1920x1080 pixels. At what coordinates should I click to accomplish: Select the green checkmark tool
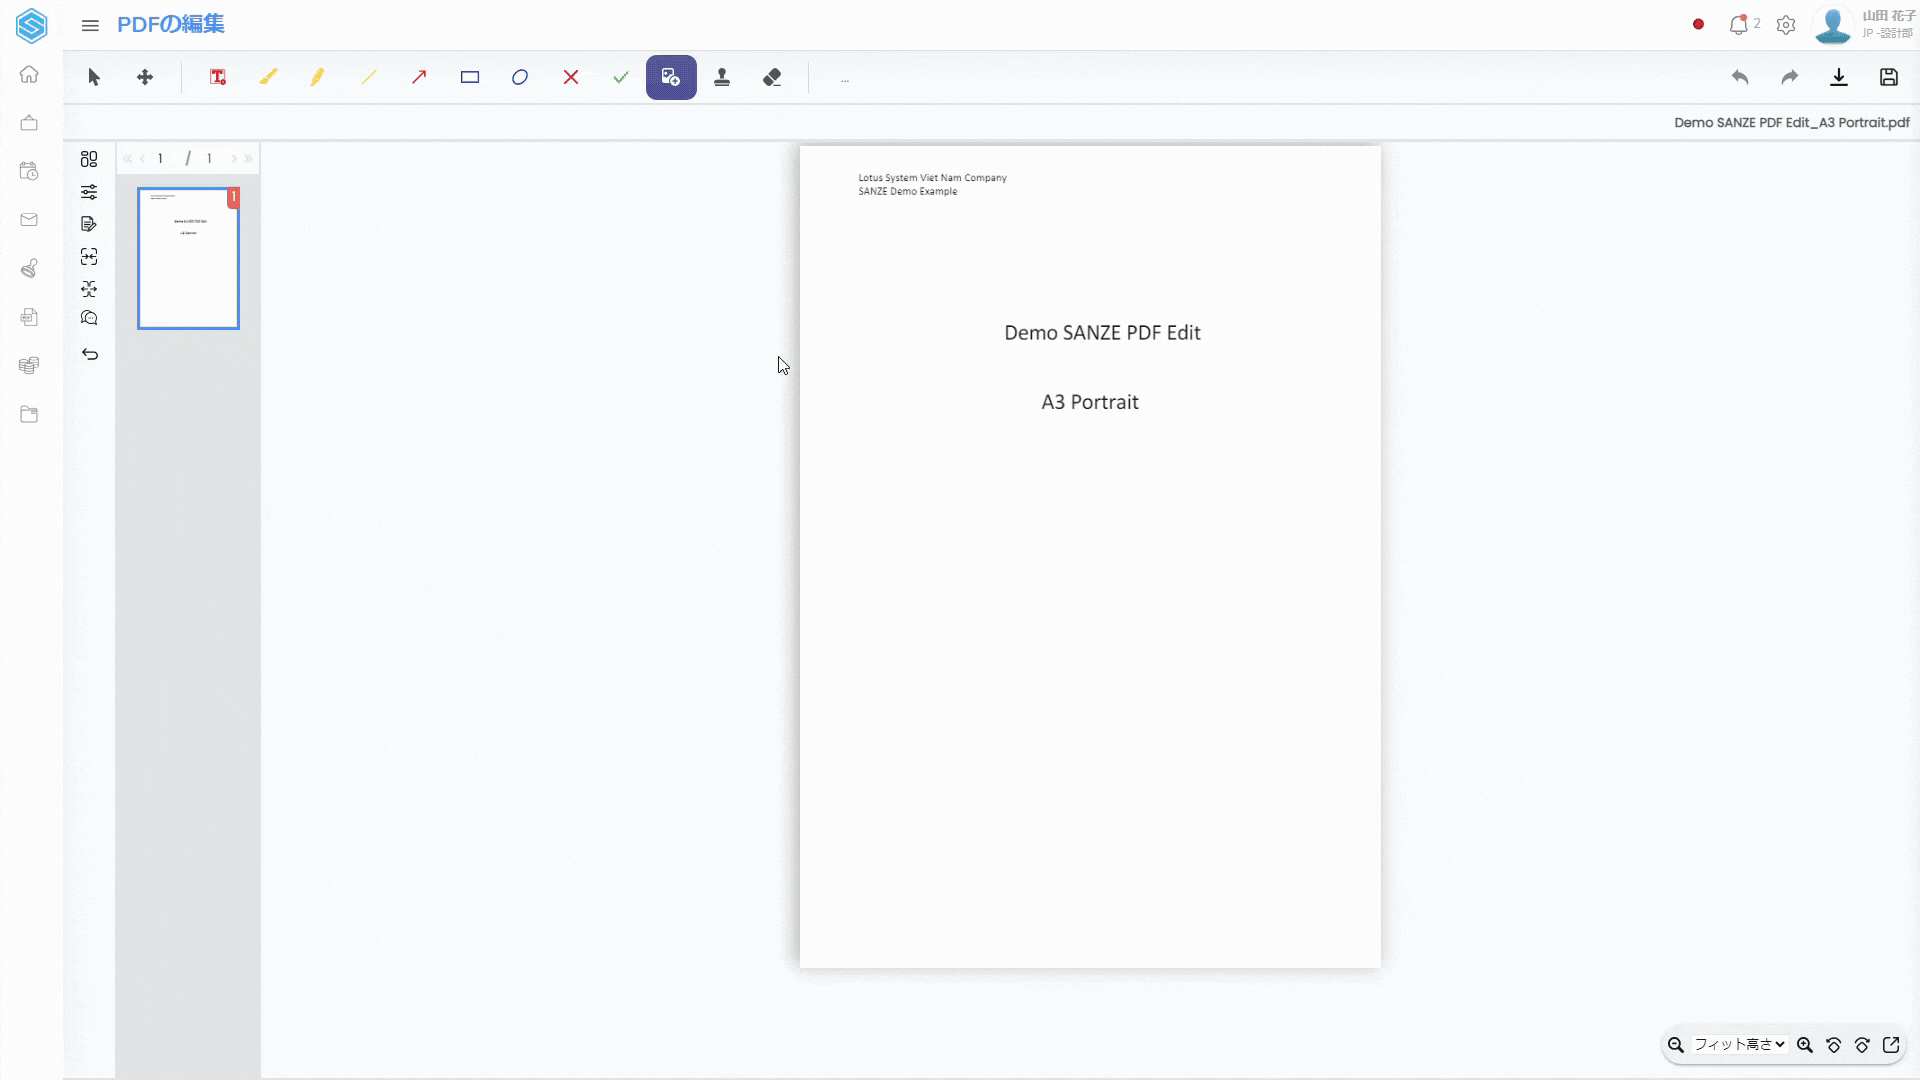(621, 77)
